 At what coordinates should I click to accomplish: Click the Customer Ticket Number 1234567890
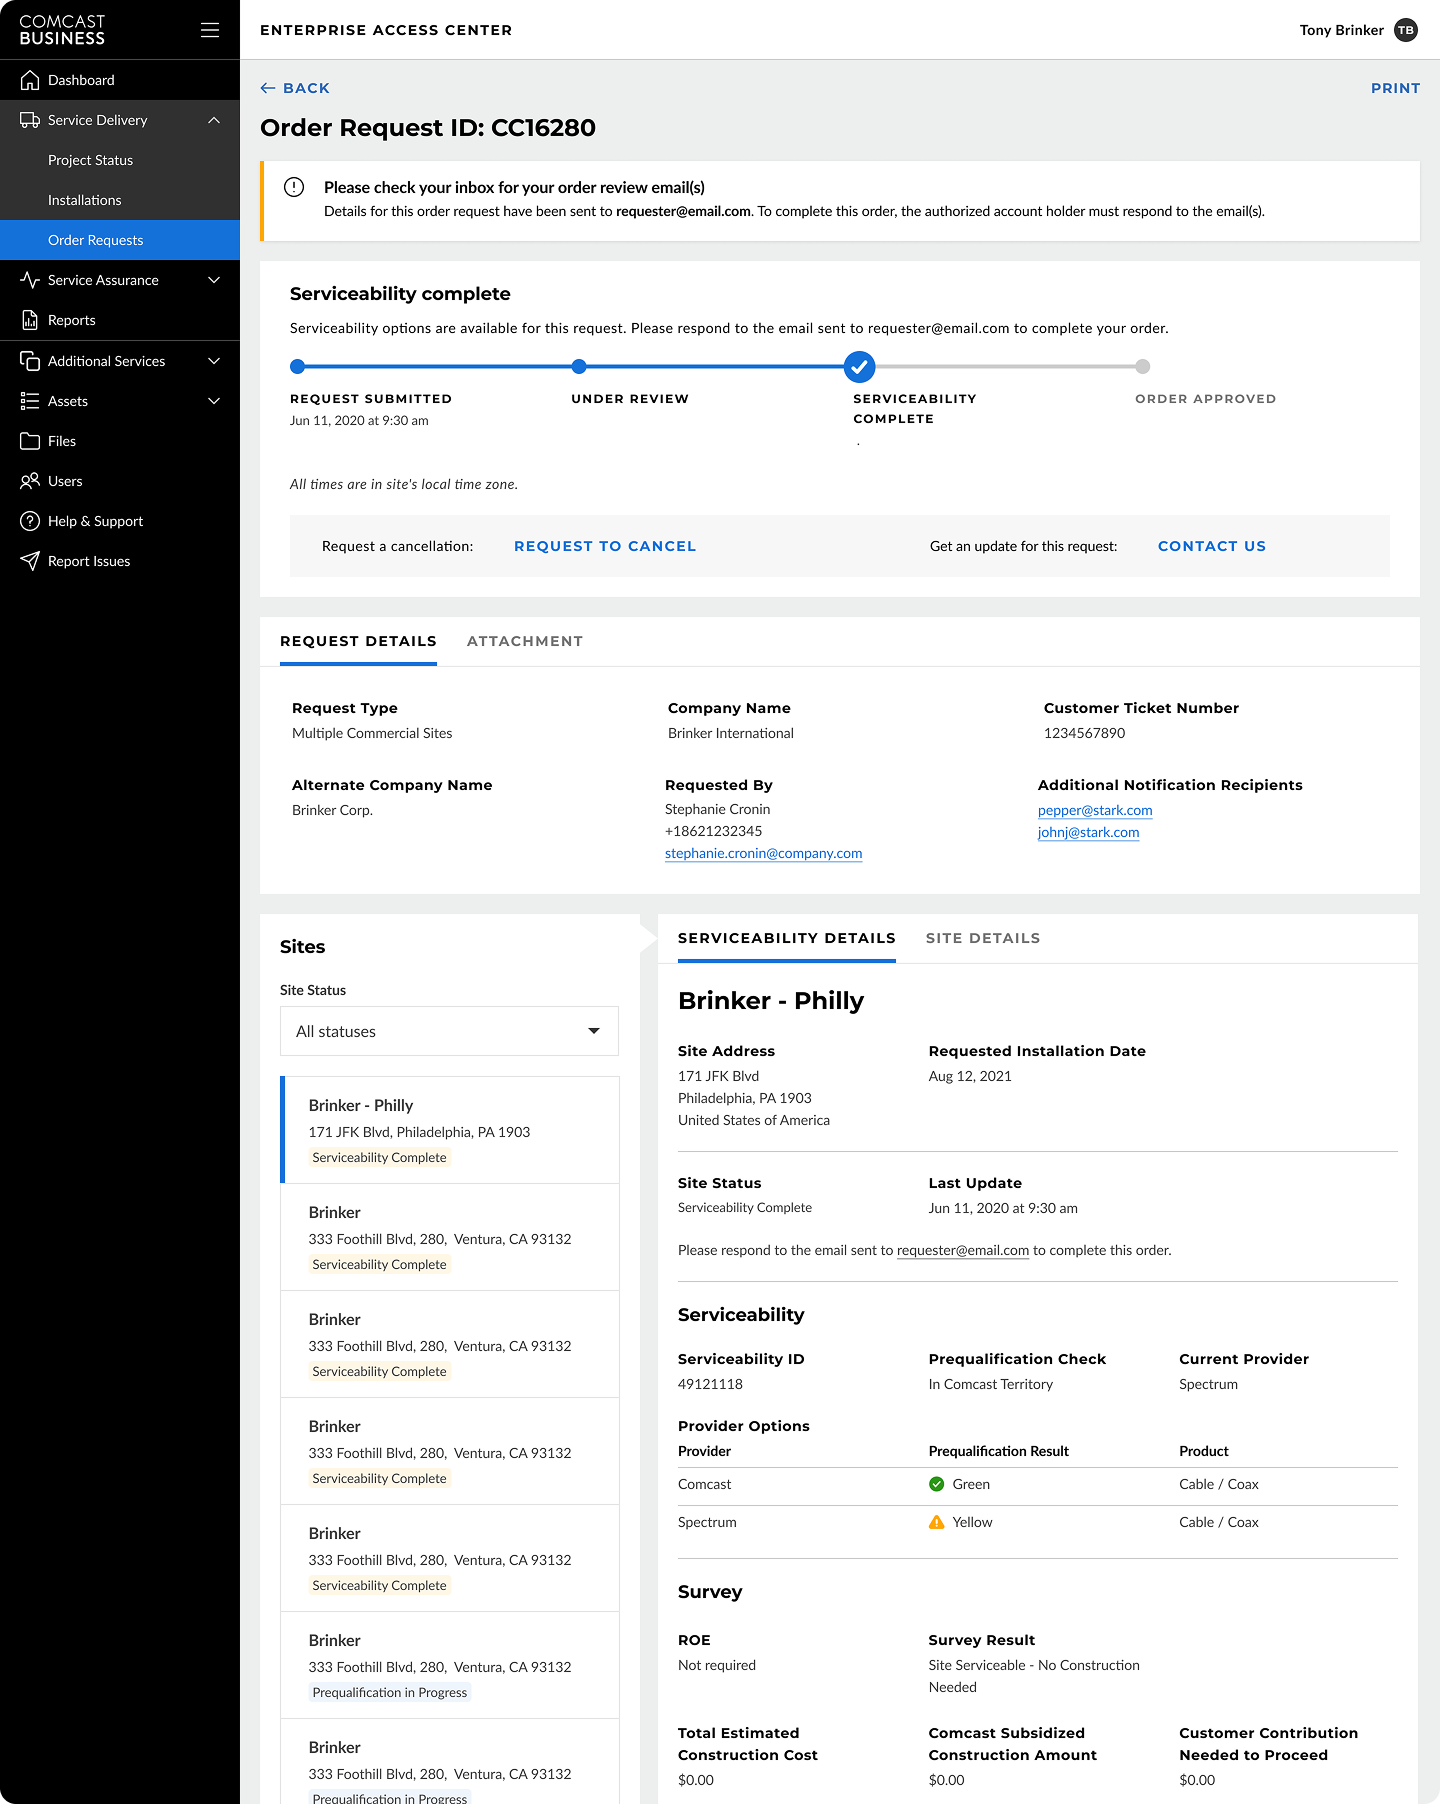pyautogui.click(x=1084, y=733)
